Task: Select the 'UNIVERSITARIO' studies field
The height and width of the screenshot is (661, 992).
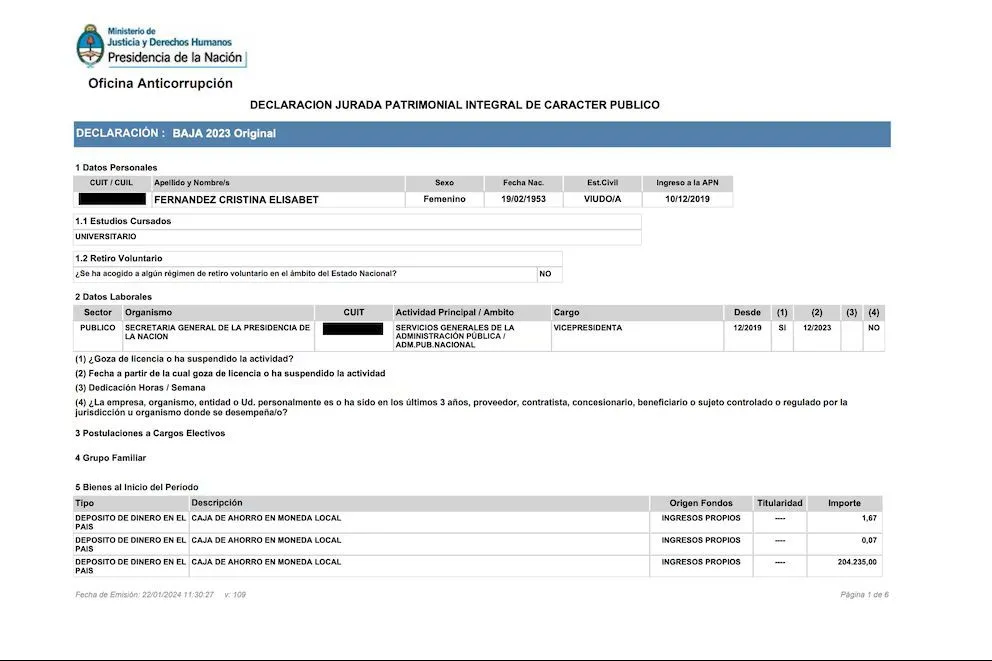Action: [106, 237]
